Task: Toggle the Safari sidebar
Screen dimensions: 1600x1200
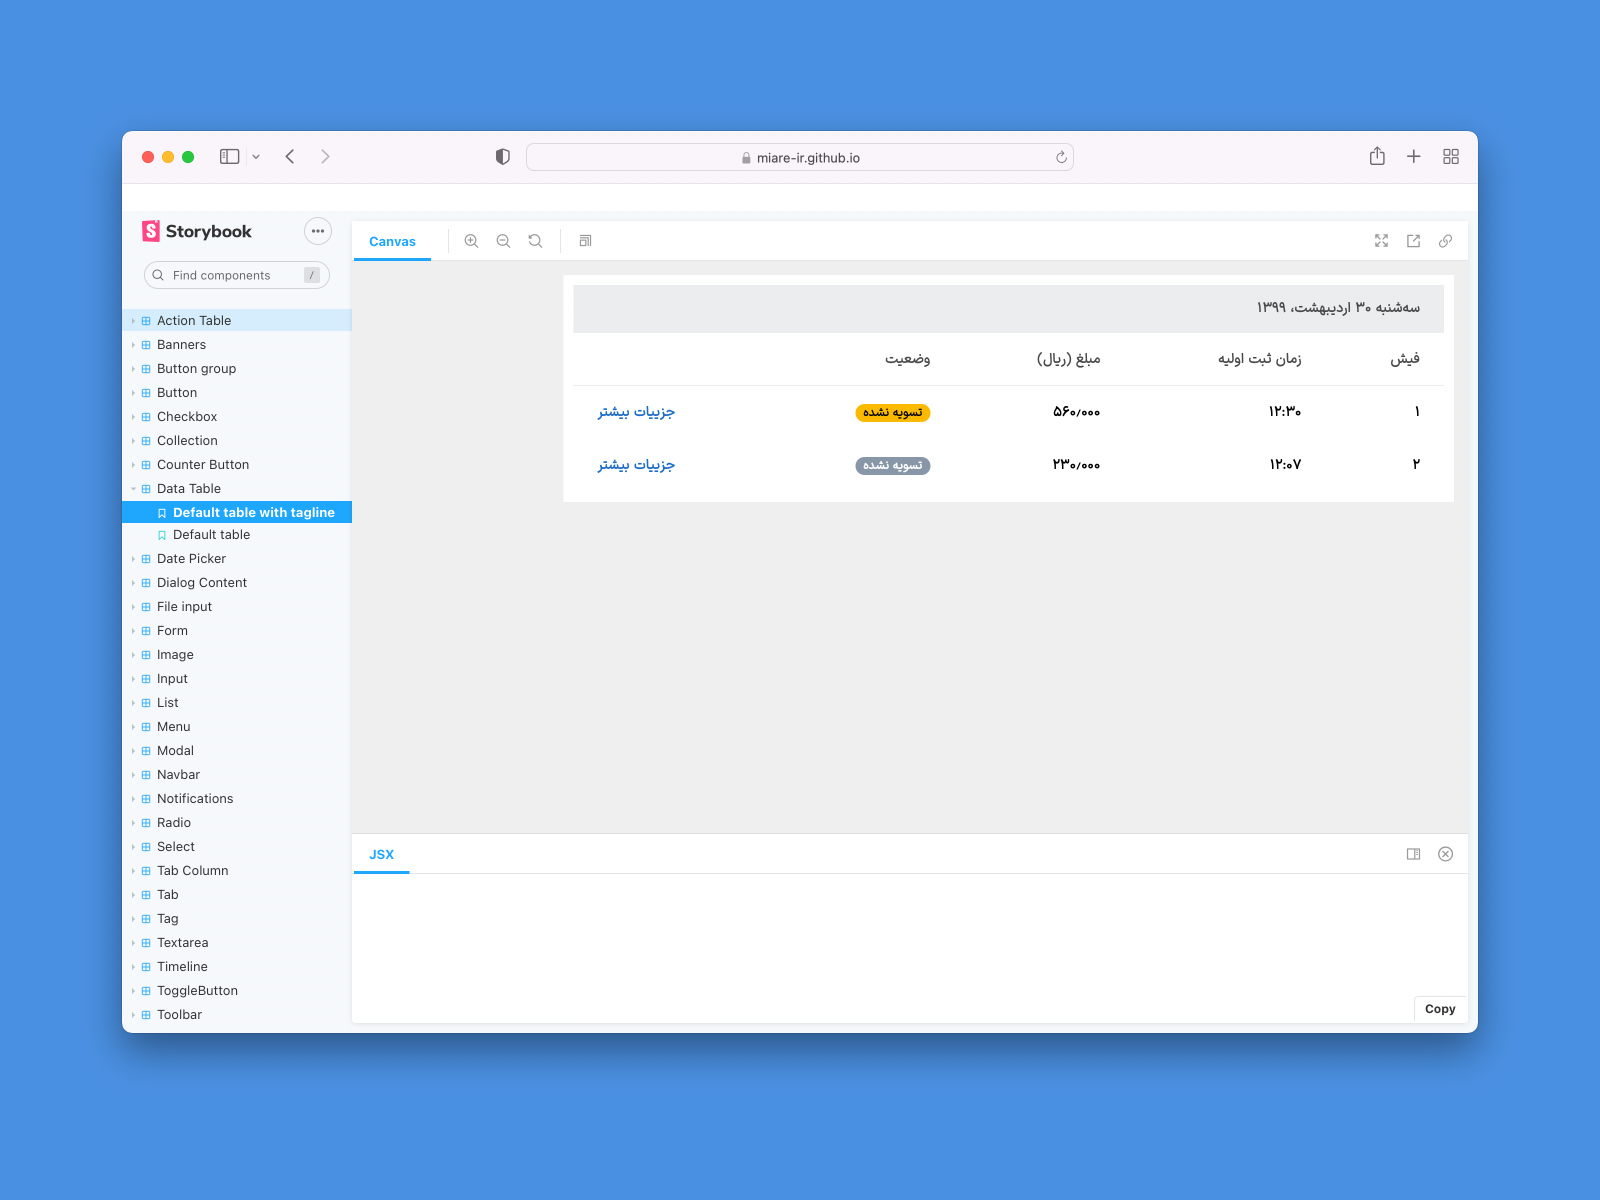Action: click(230, 157)
